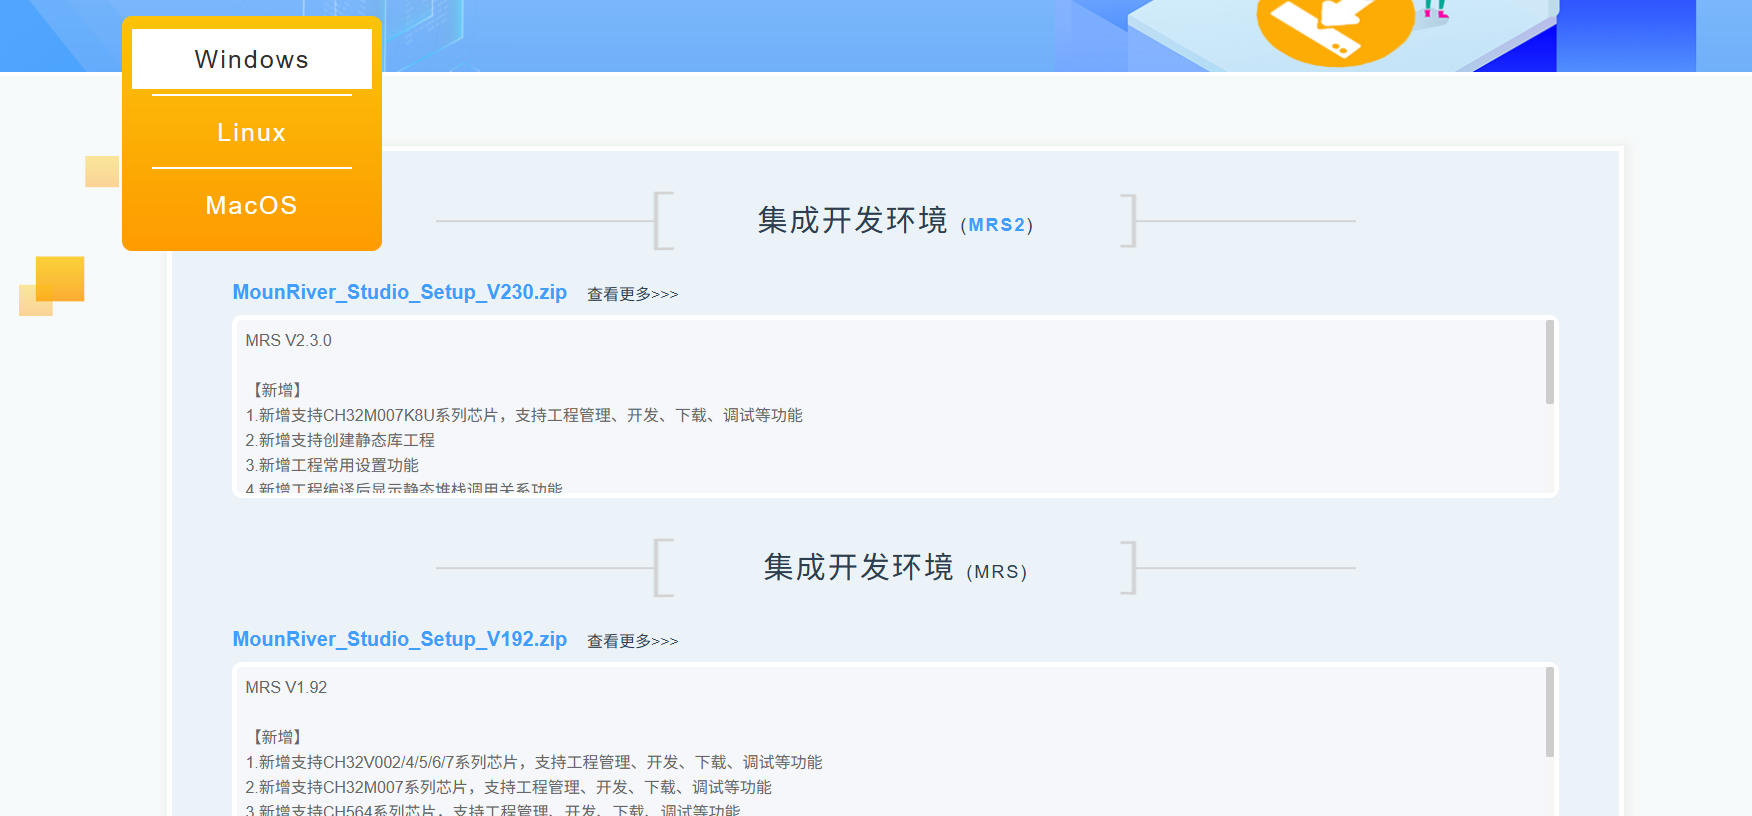The width and height of the screenshot is (1752, 816).
Task: Switch to the Linux tab
Action: click(x=252, y=132)
